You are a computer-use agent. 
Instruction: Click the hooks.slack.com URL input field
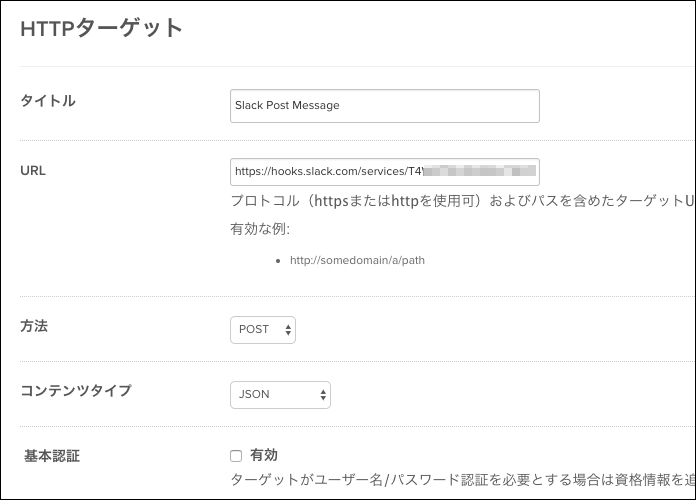(385, 172)
